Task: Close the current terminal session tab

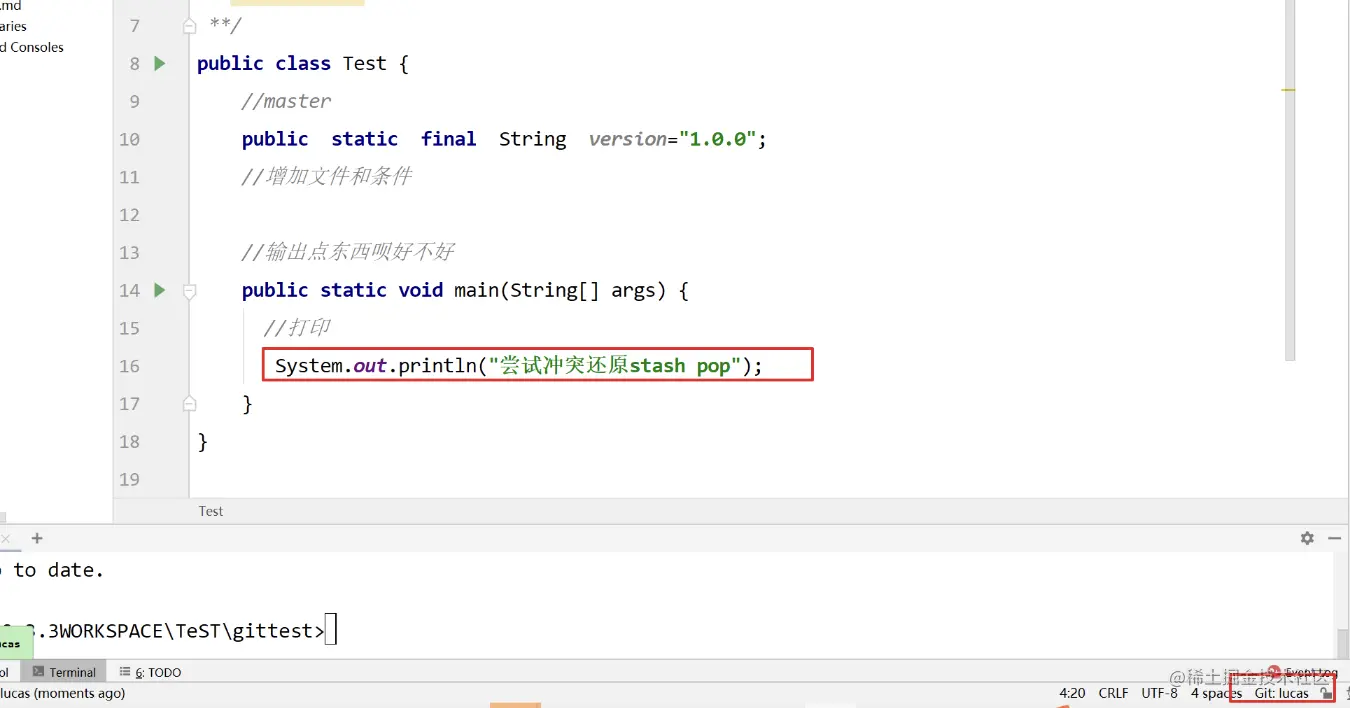Action: (6, 538)
